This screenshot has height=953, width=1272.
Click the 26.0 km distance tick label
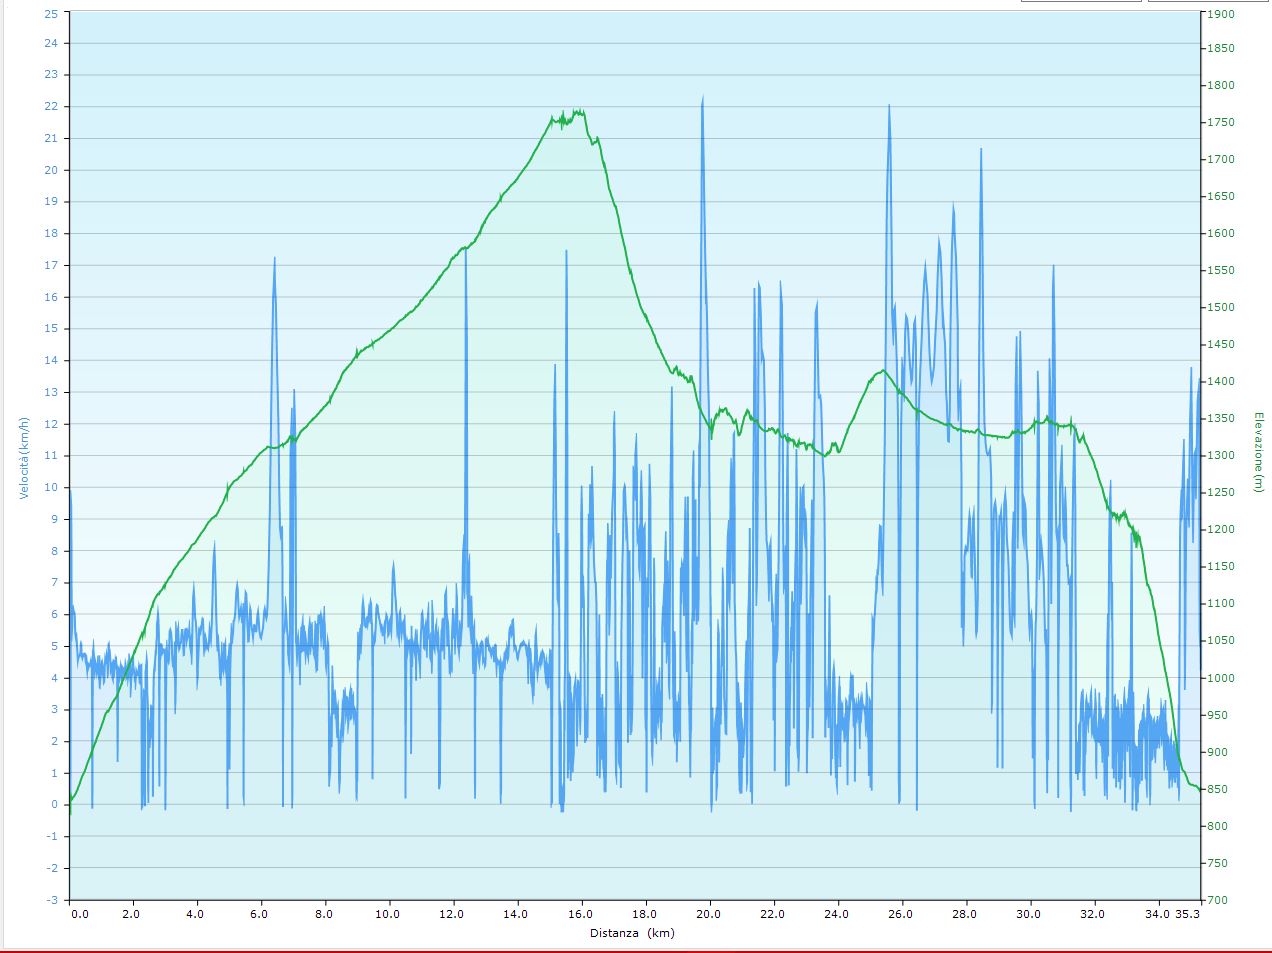coord(900,914)
